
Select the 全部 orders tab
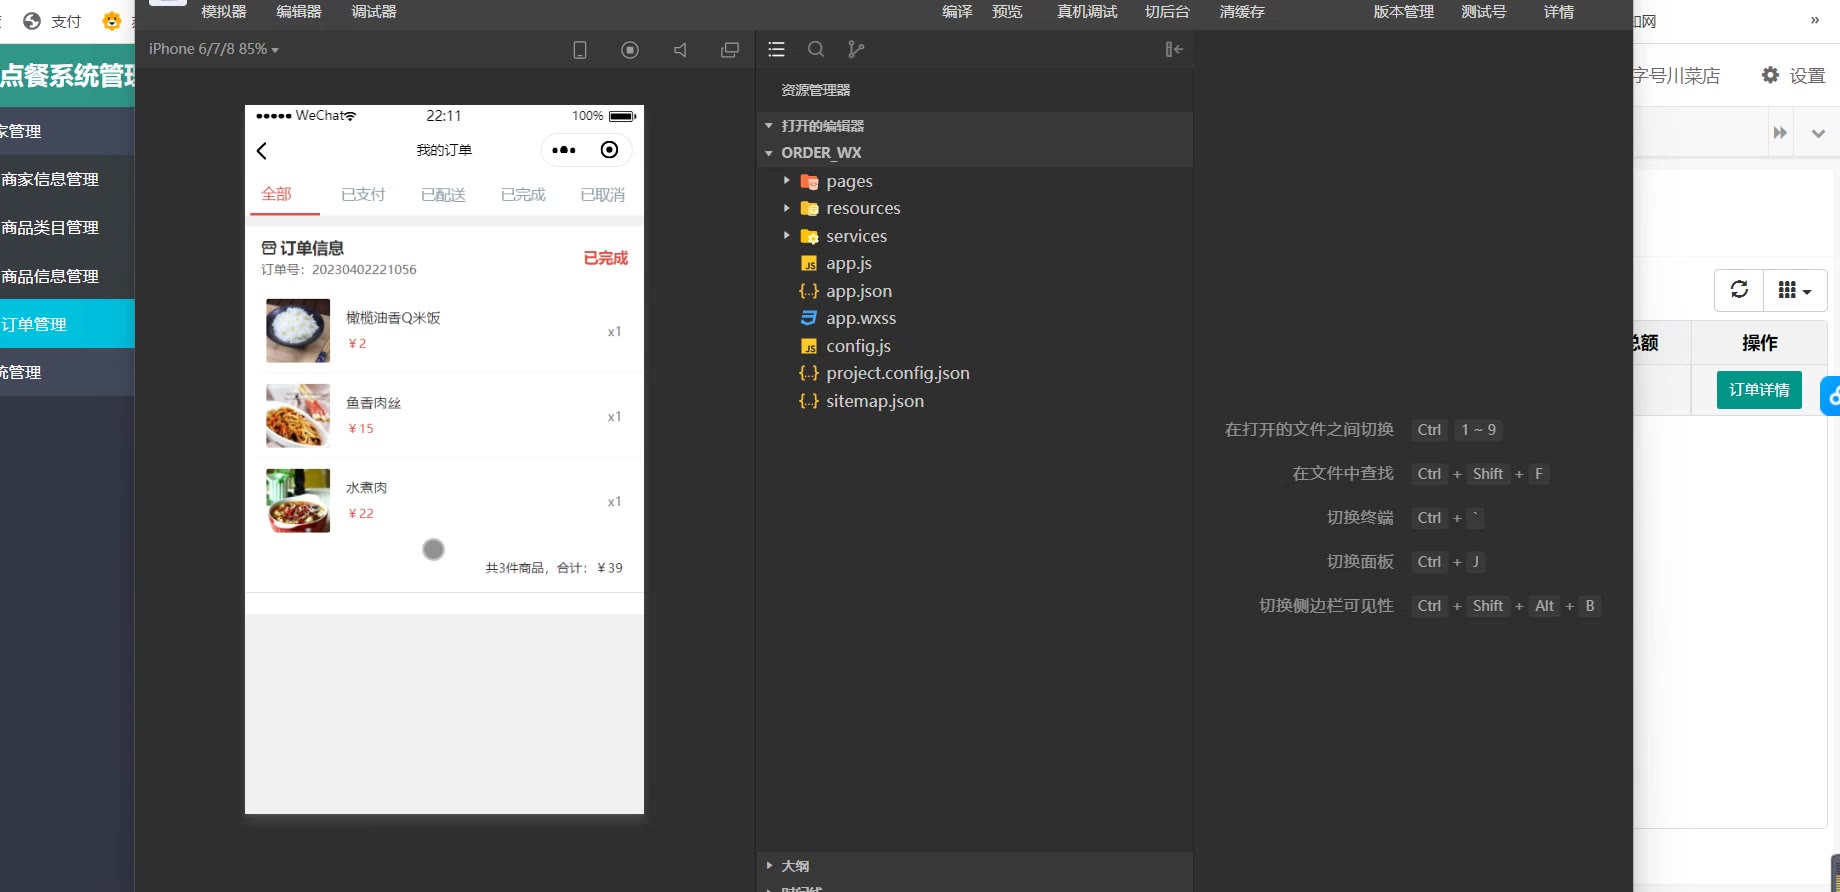[x=277, y=194]
